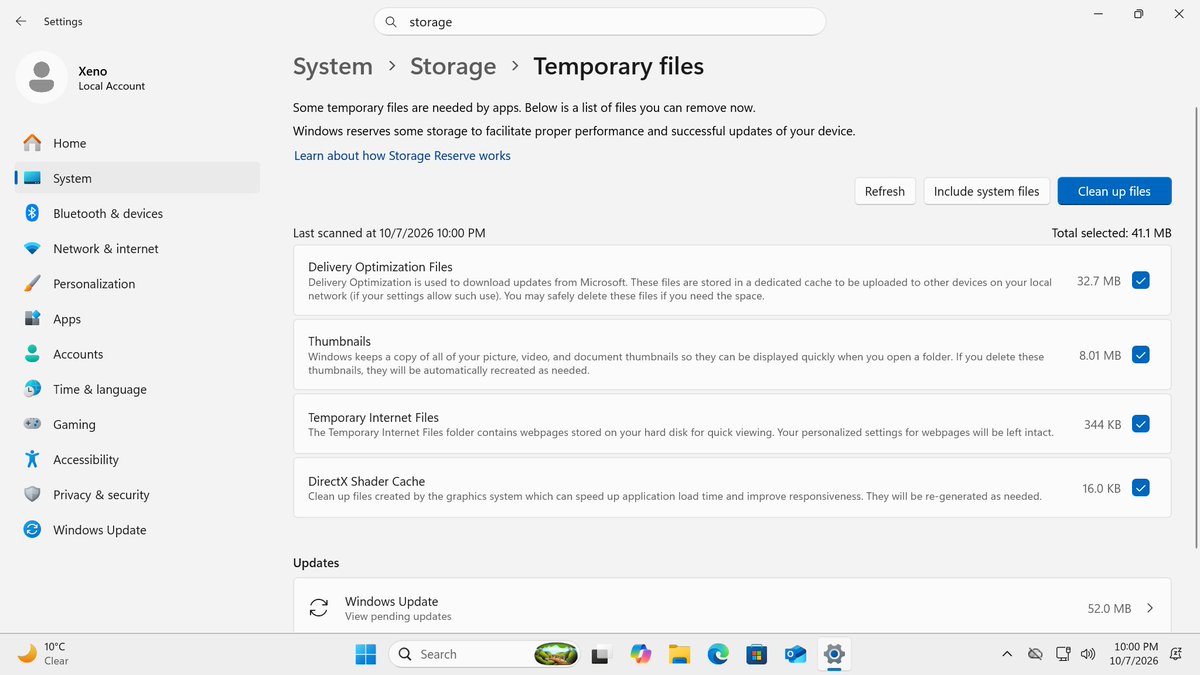
Task: Click the Last scanned timestamp text
Action: (x=389, y=233)
